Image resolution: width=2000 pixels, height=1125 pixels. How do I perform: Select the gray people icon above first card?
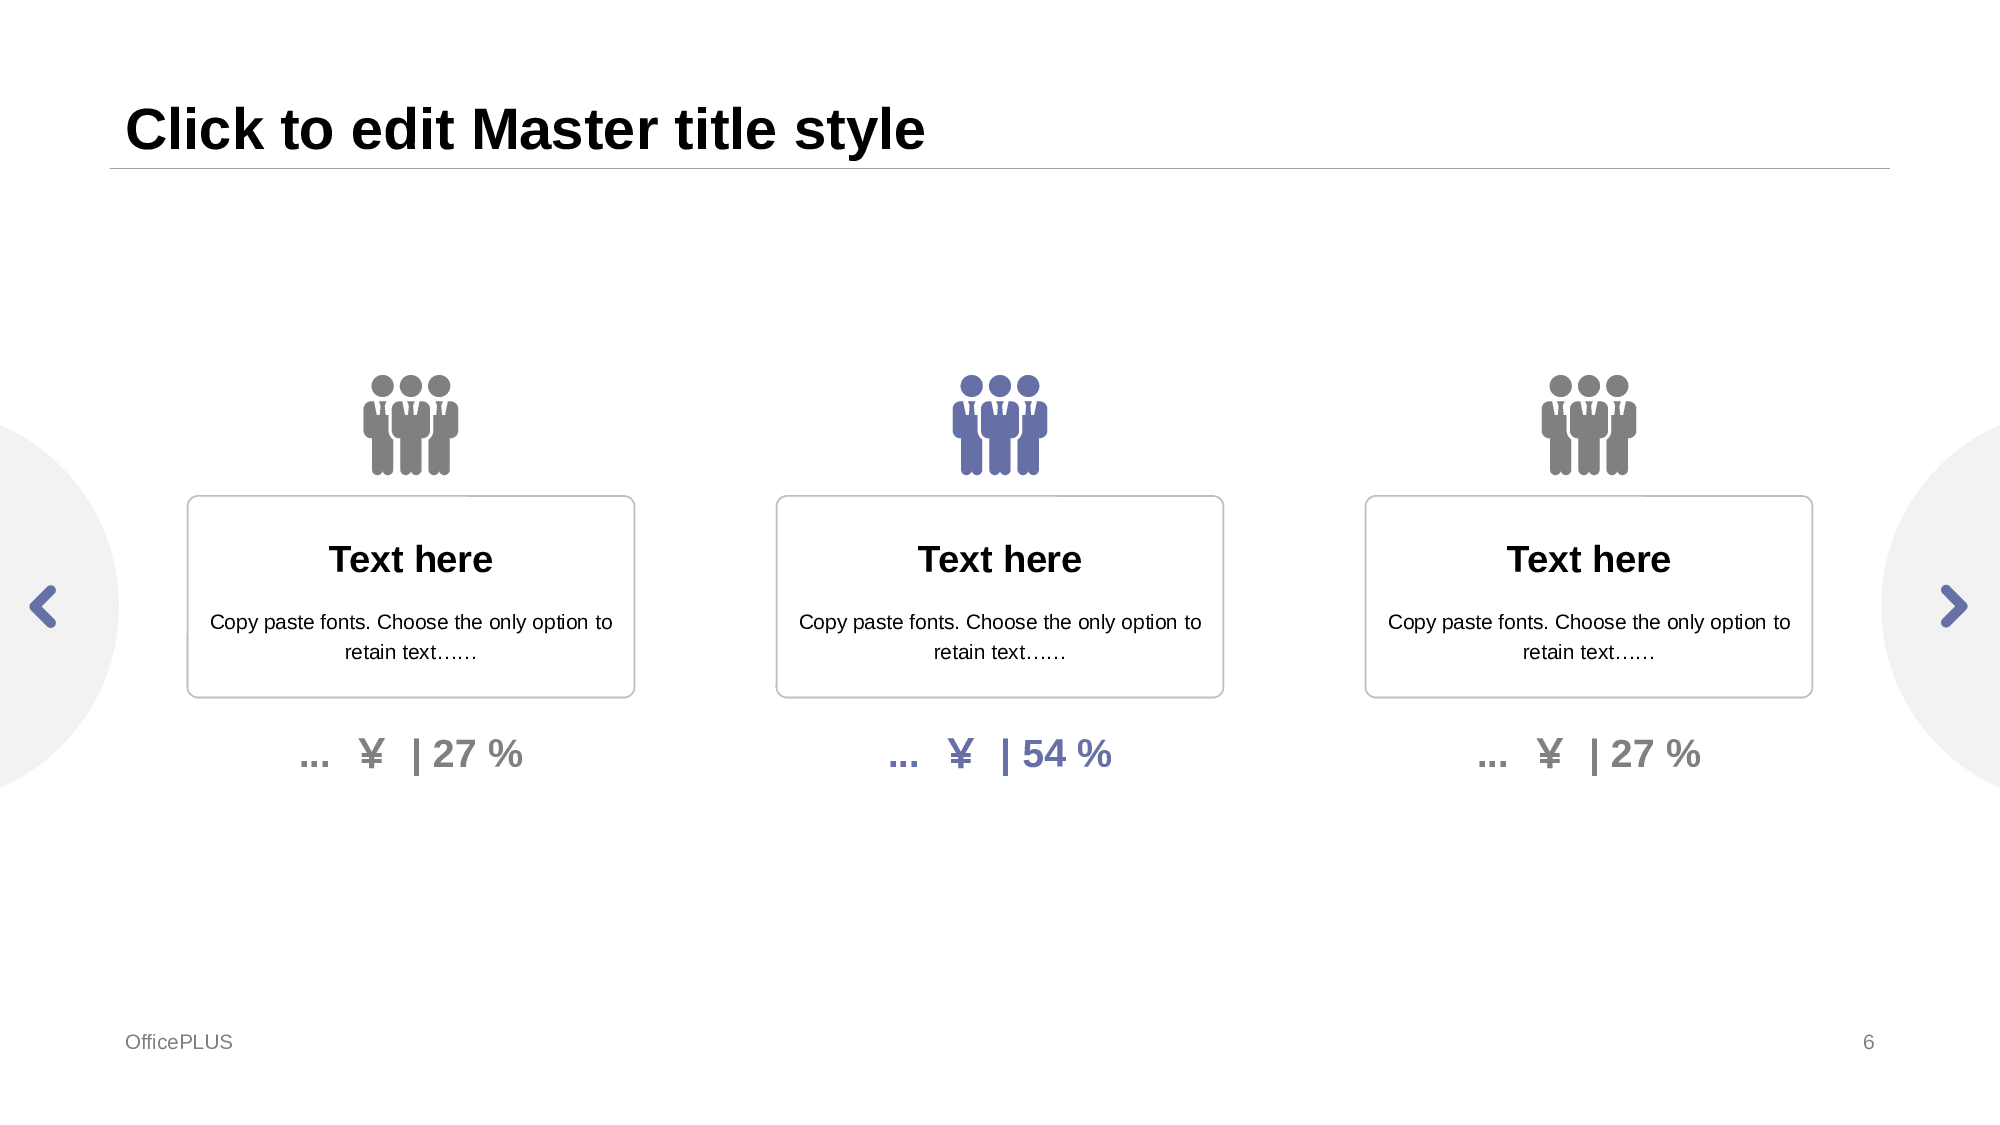click(410, 425)
